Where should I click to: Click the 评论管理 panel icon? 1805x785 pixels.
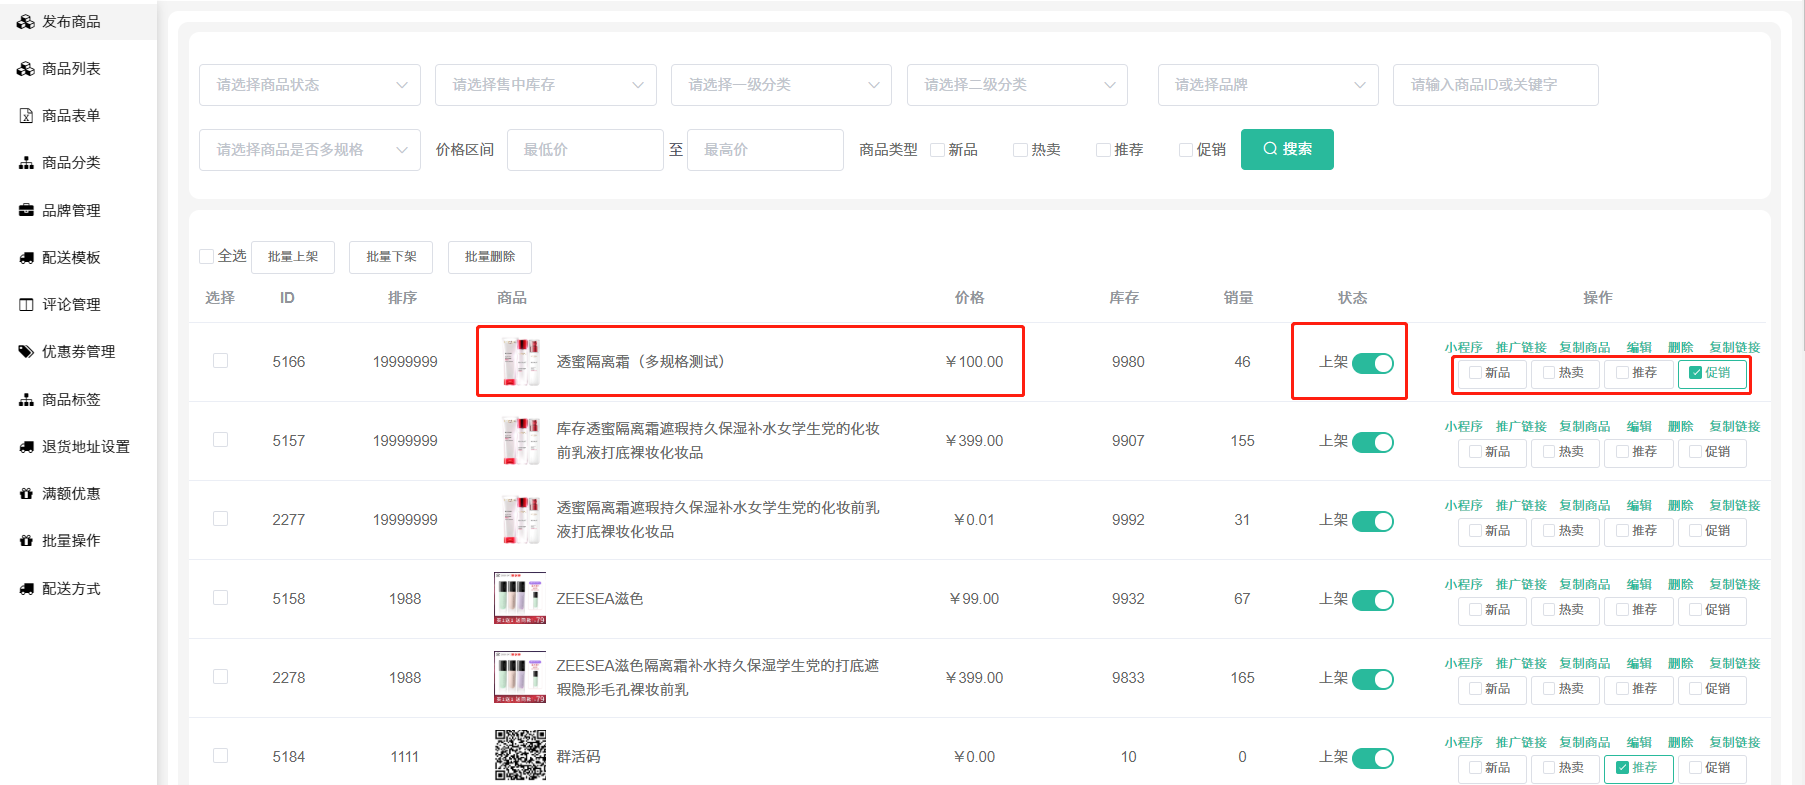[x=26, y=305]
